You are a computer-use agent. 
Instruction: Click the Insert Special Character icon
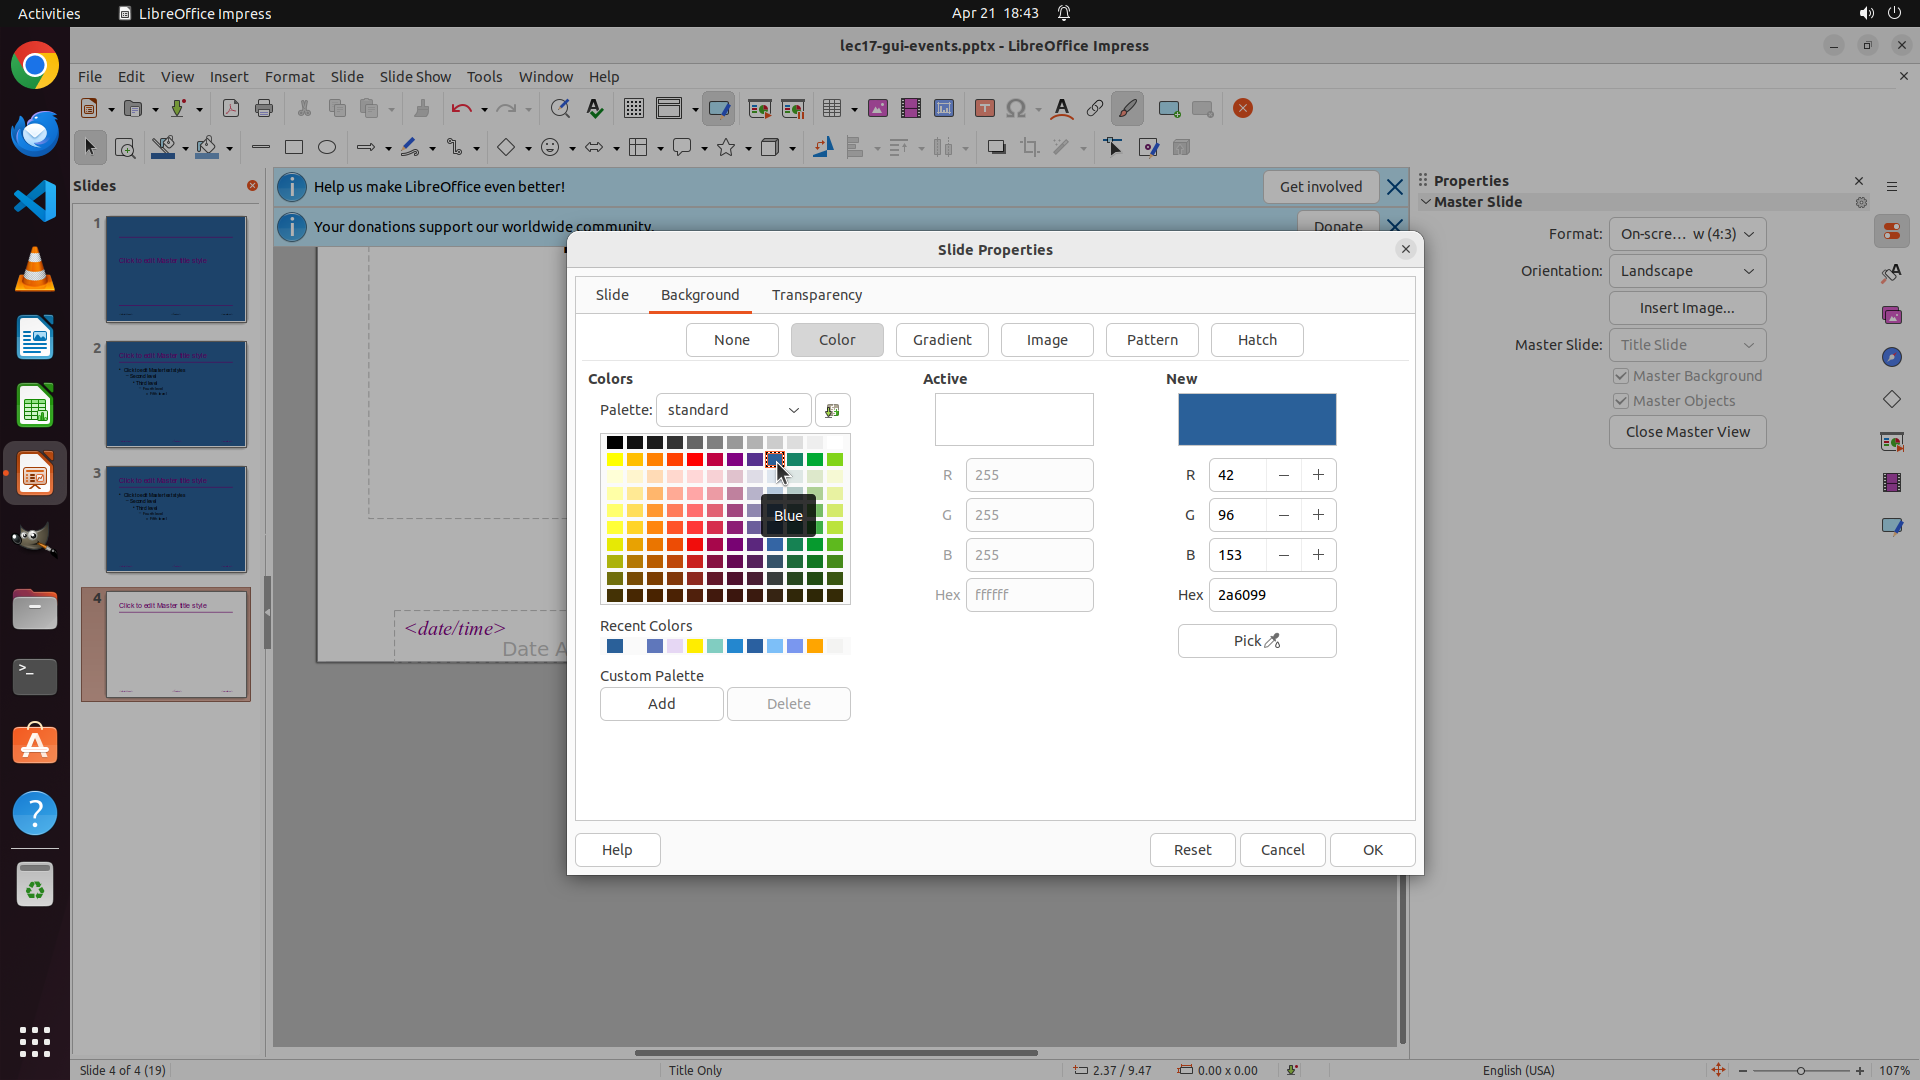(1016, 109)
